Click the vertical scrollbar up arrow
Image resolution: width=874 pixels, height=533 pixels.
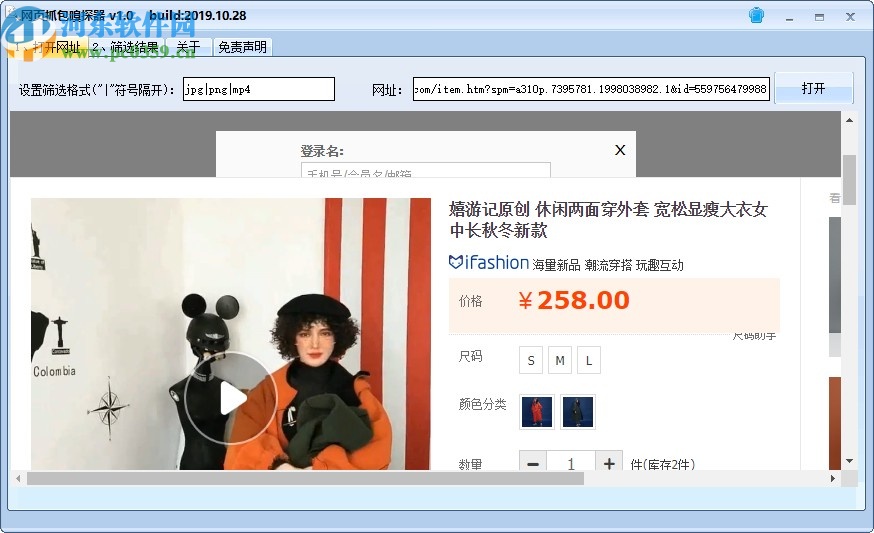tap(849, 120)
